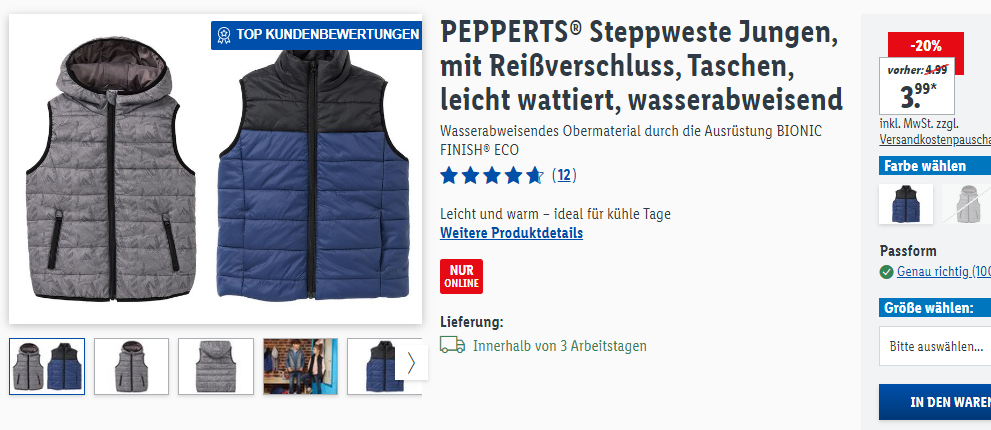Image resolution: width=991 pixels, height=430 pixels.
Task: Open Weitere Produktdetails link
Action: click(x=511, y=233)
